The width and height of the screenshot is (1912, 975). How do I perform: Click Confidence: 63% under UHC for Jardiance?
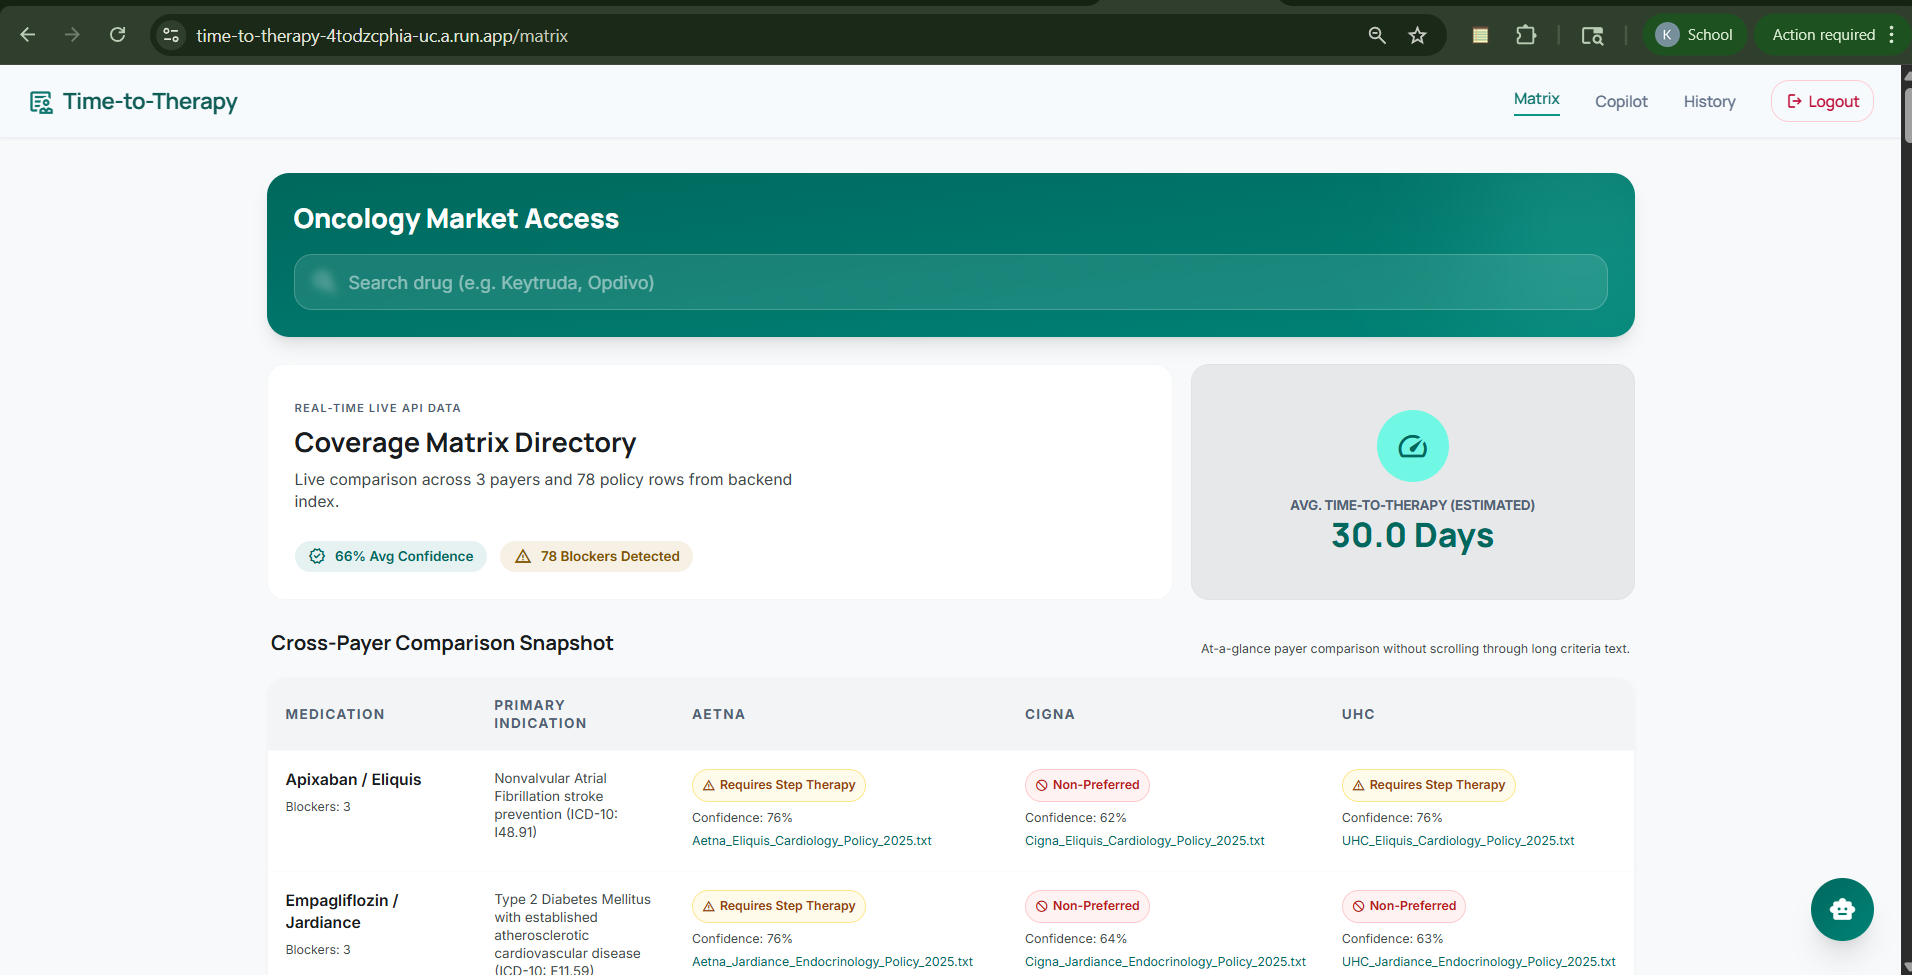click(1393, 939)
